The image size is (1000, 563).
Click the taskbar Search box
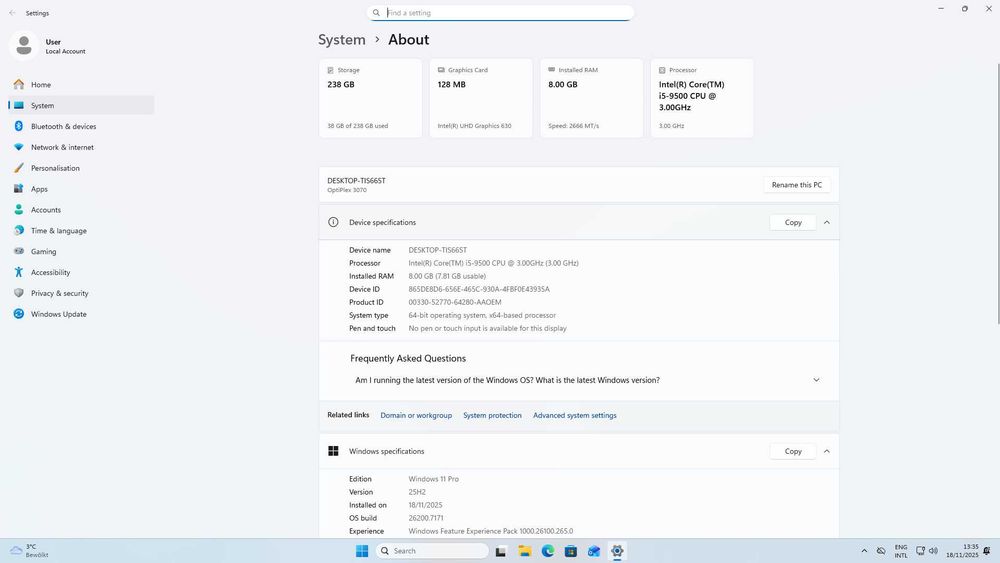(x=432, y=551)
